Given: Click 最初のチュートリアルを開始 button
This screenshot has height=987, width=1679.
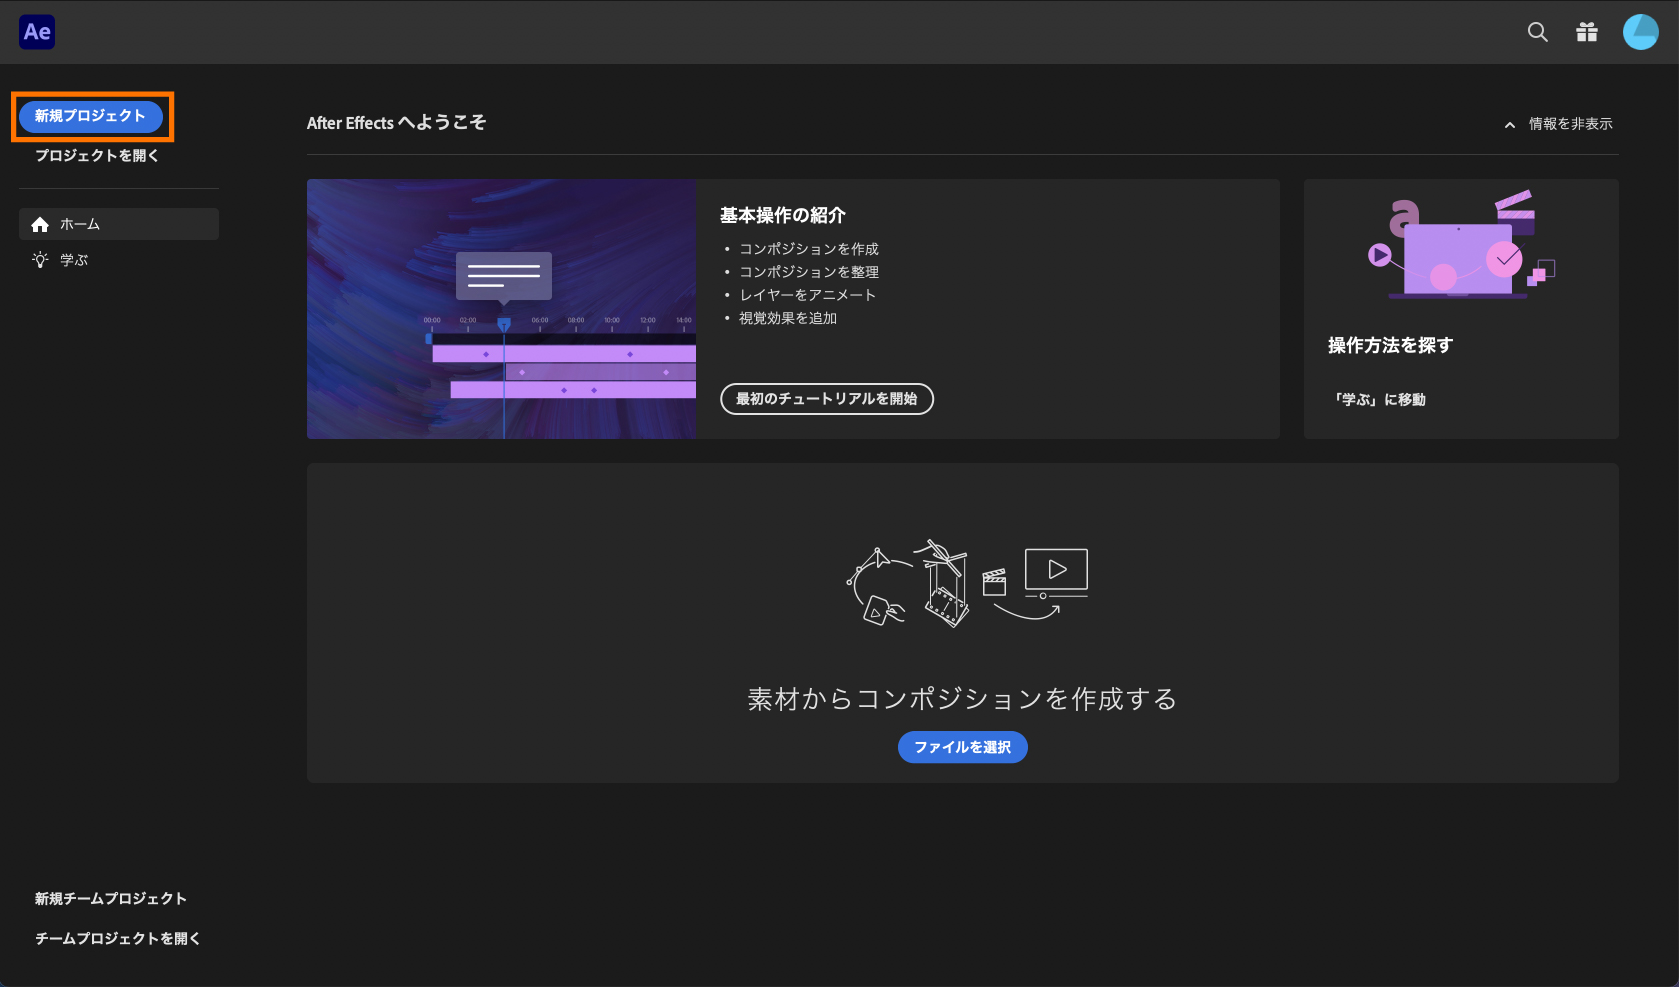Looking at the screenshot, I should pos(827,399).
